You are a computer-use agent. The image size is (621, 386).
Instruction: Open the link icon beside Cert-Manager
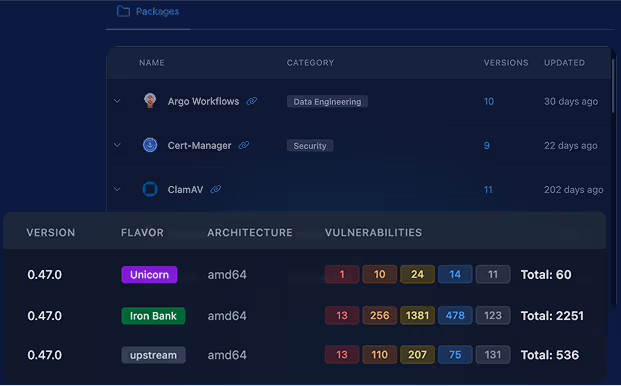click(x=244, y=145)
